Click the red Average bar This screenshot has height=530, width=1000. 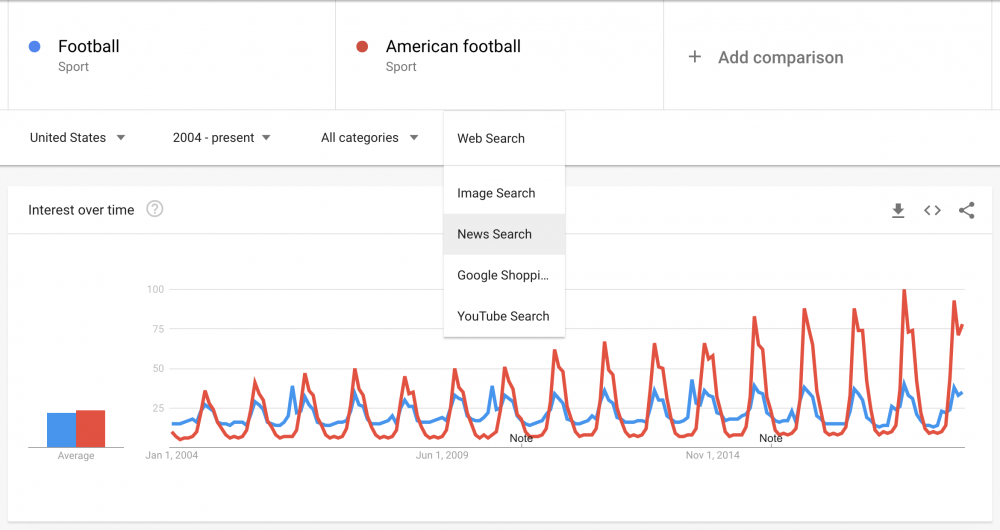pyautogui.click(x=91, y=429)
